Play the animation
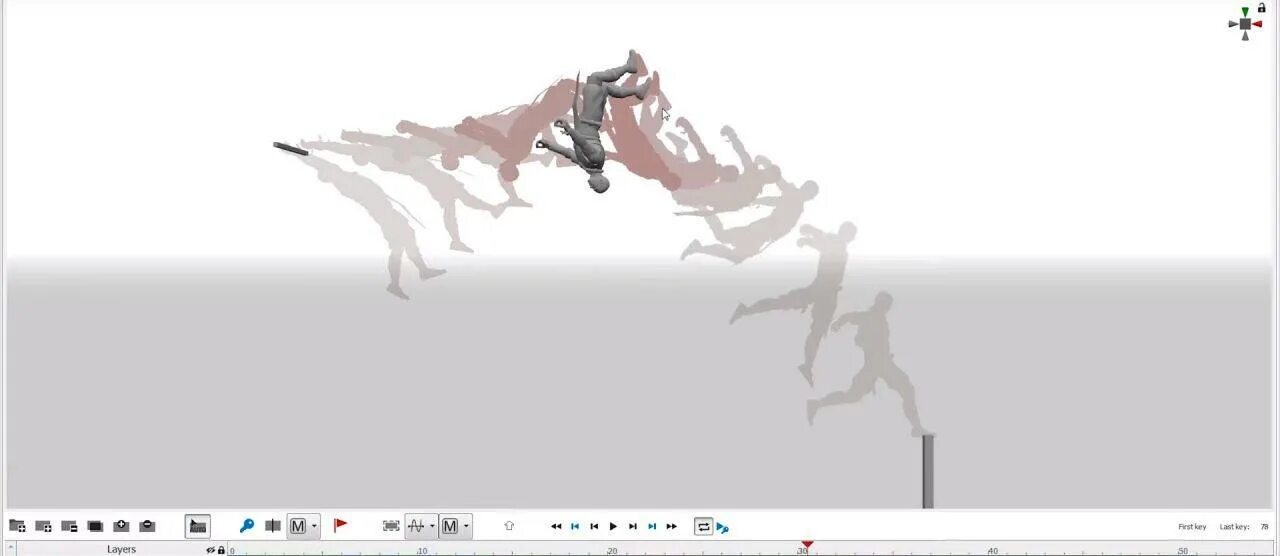The image size is (1280, 556). (x=613, y=526)
